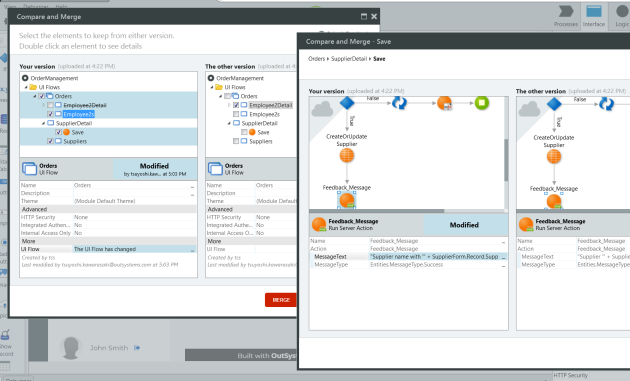
Task: Click the logout icon next to John Smith
Action: (x=137, y=348)
